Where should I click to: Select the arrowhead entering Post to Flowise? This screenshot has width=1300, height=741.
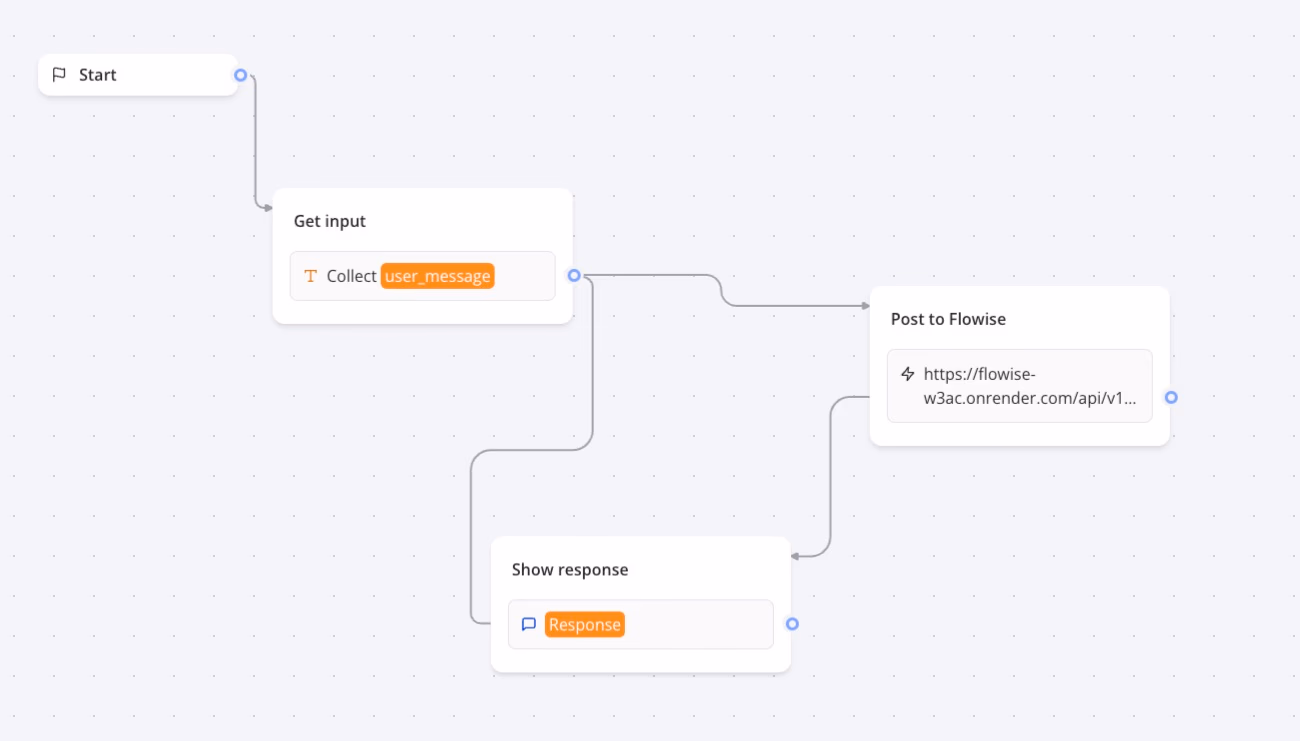click(x=864, y=306)
